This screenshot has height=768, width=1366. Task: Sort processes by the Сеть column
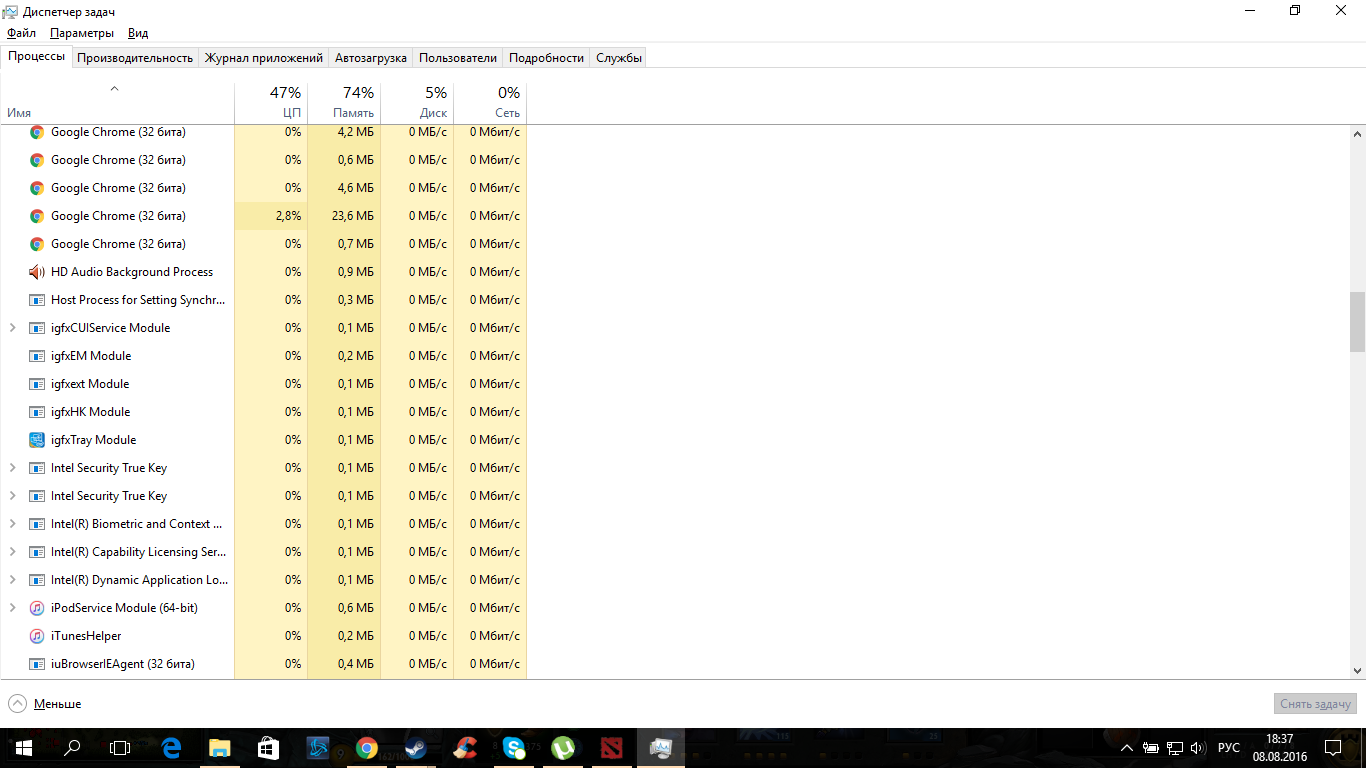point(490,102)
